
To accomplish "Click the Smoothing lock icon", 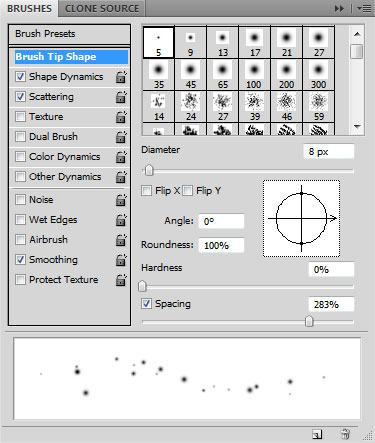I will point(121,260).
